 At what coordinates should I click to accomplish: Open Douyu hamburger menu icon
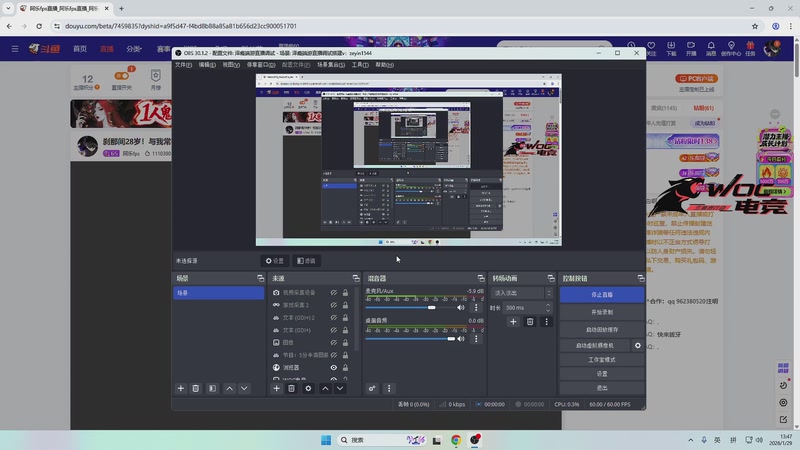[x=15, y=48]
